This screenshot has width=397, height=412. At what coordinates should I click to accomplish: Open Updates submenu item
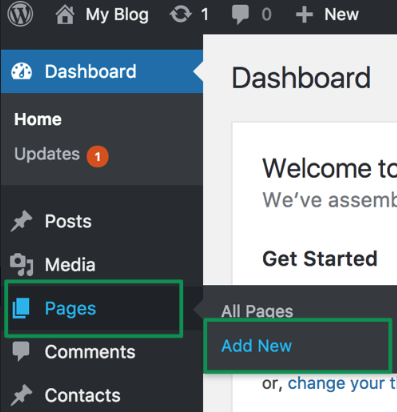47,154
